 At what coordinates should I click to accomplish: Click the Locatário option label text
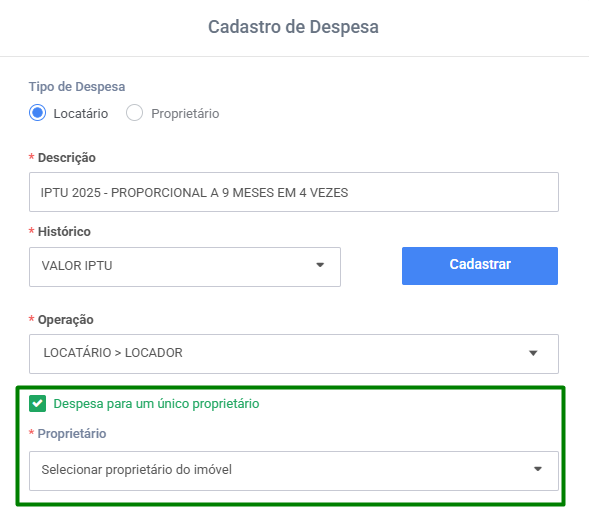coord(81,113)
